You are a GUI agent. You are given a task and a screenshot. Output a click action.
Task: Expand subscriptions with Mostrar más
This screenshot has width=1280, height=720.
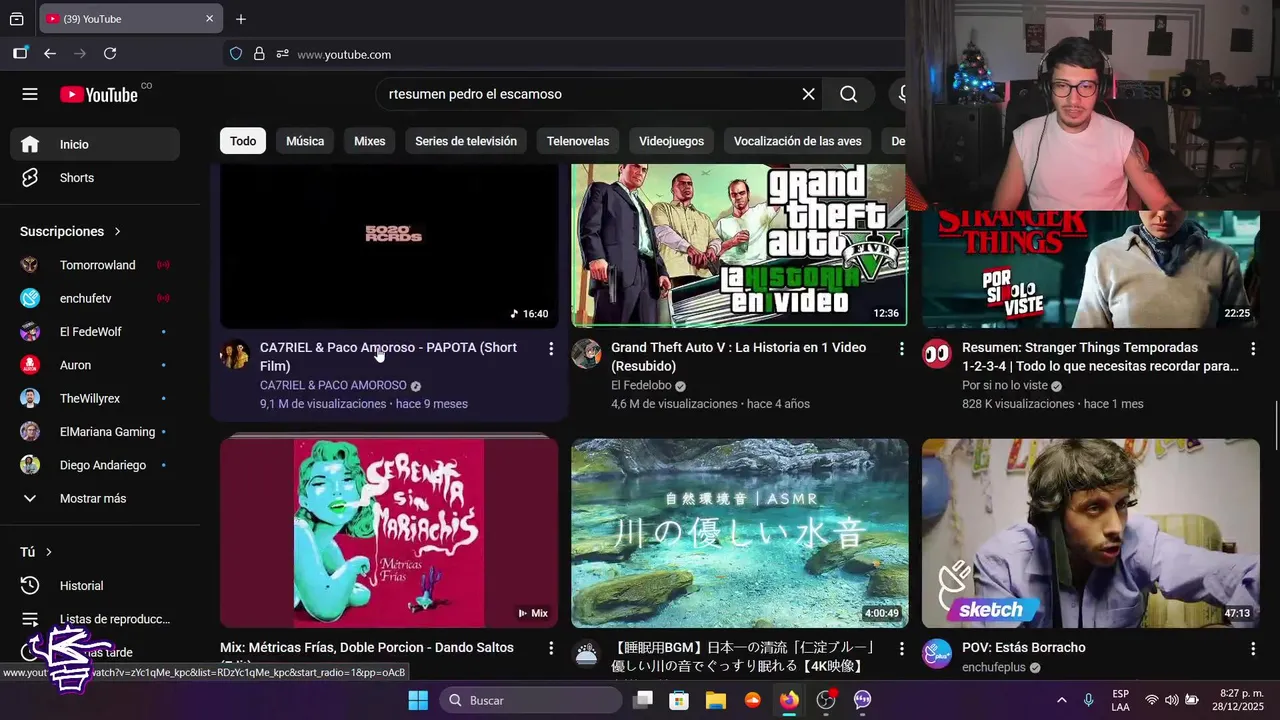pyautogui.click(x=95, y=498)
